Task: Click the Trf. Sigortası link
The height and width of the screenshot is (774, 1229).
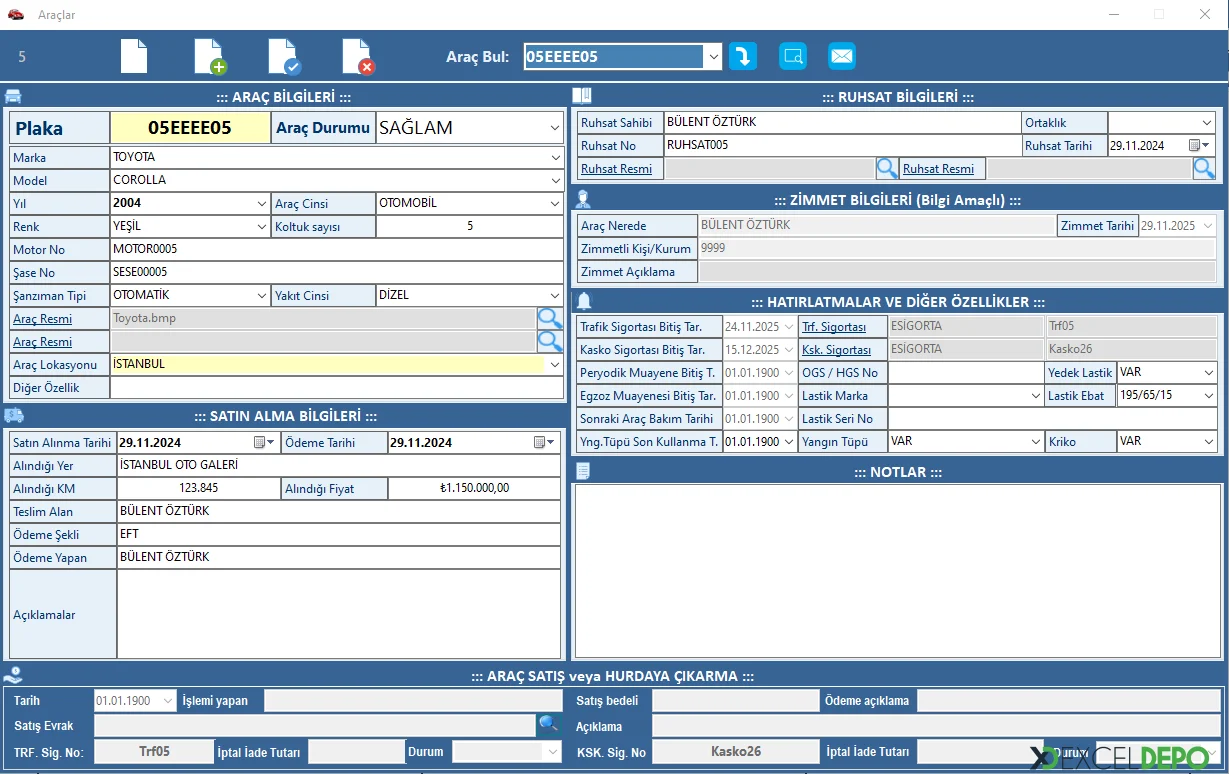Action: coord(833,327)
